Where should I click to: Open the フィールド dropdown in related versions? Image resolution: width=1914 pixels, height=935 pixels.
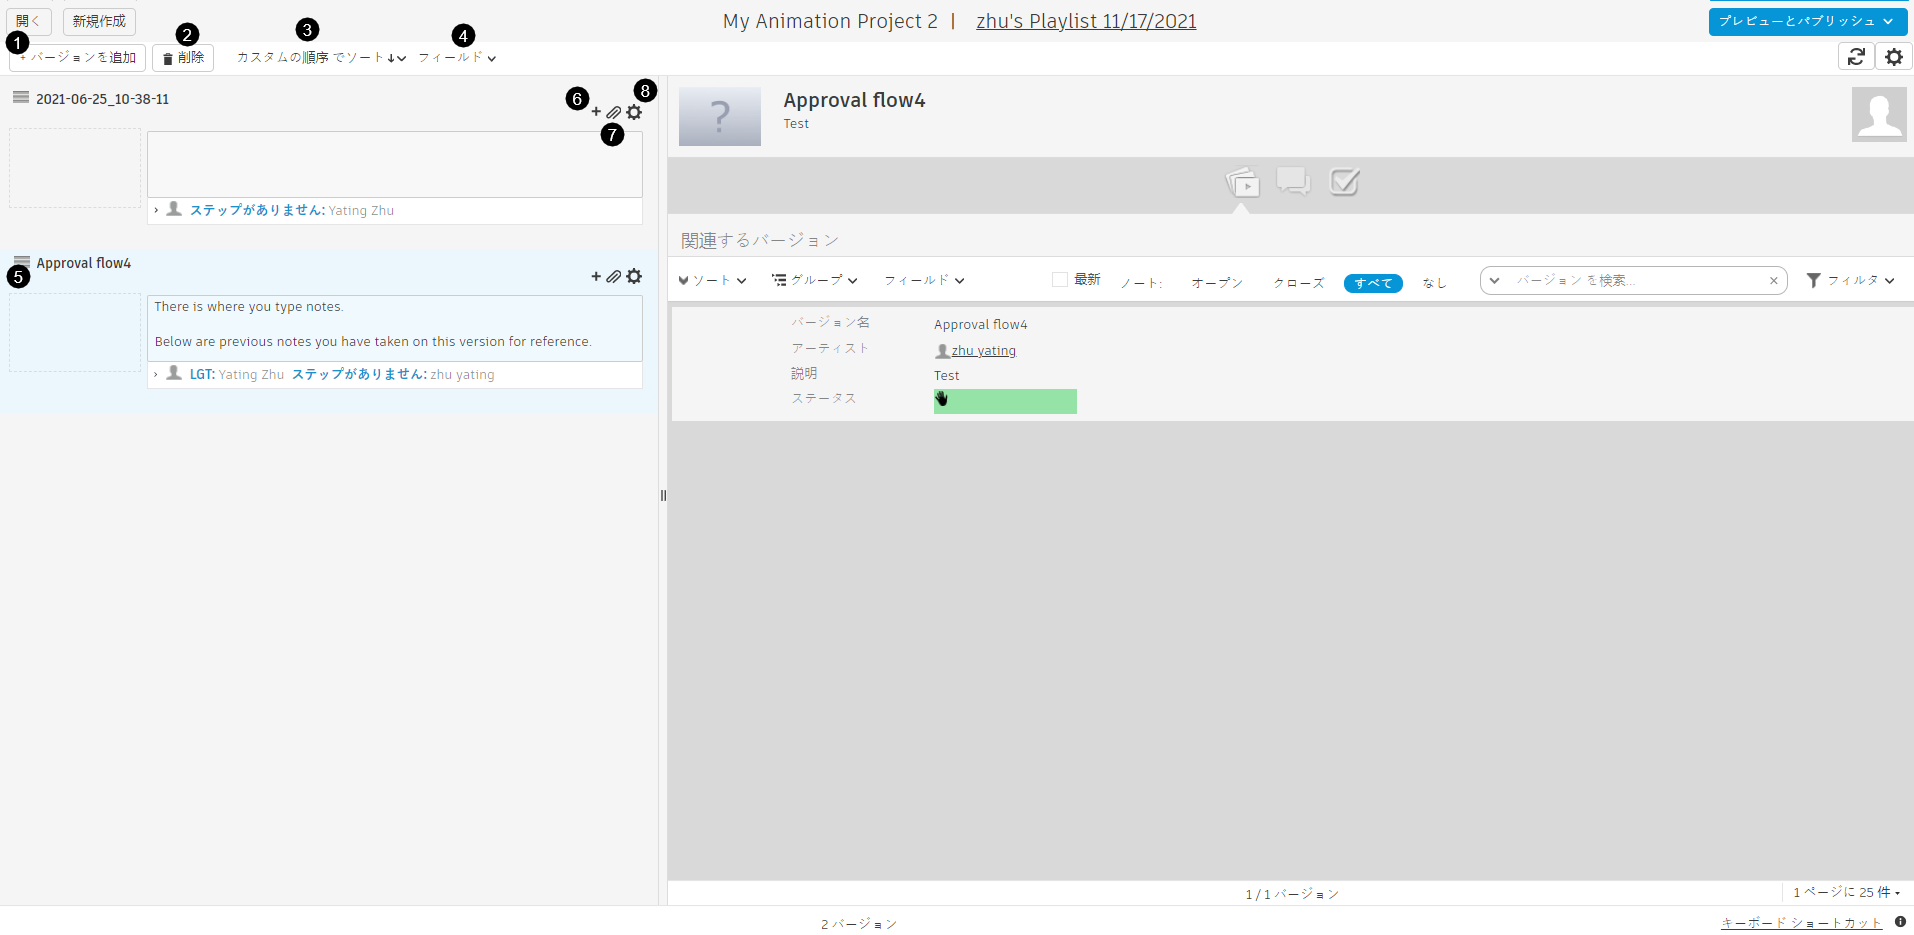point(924,280)
